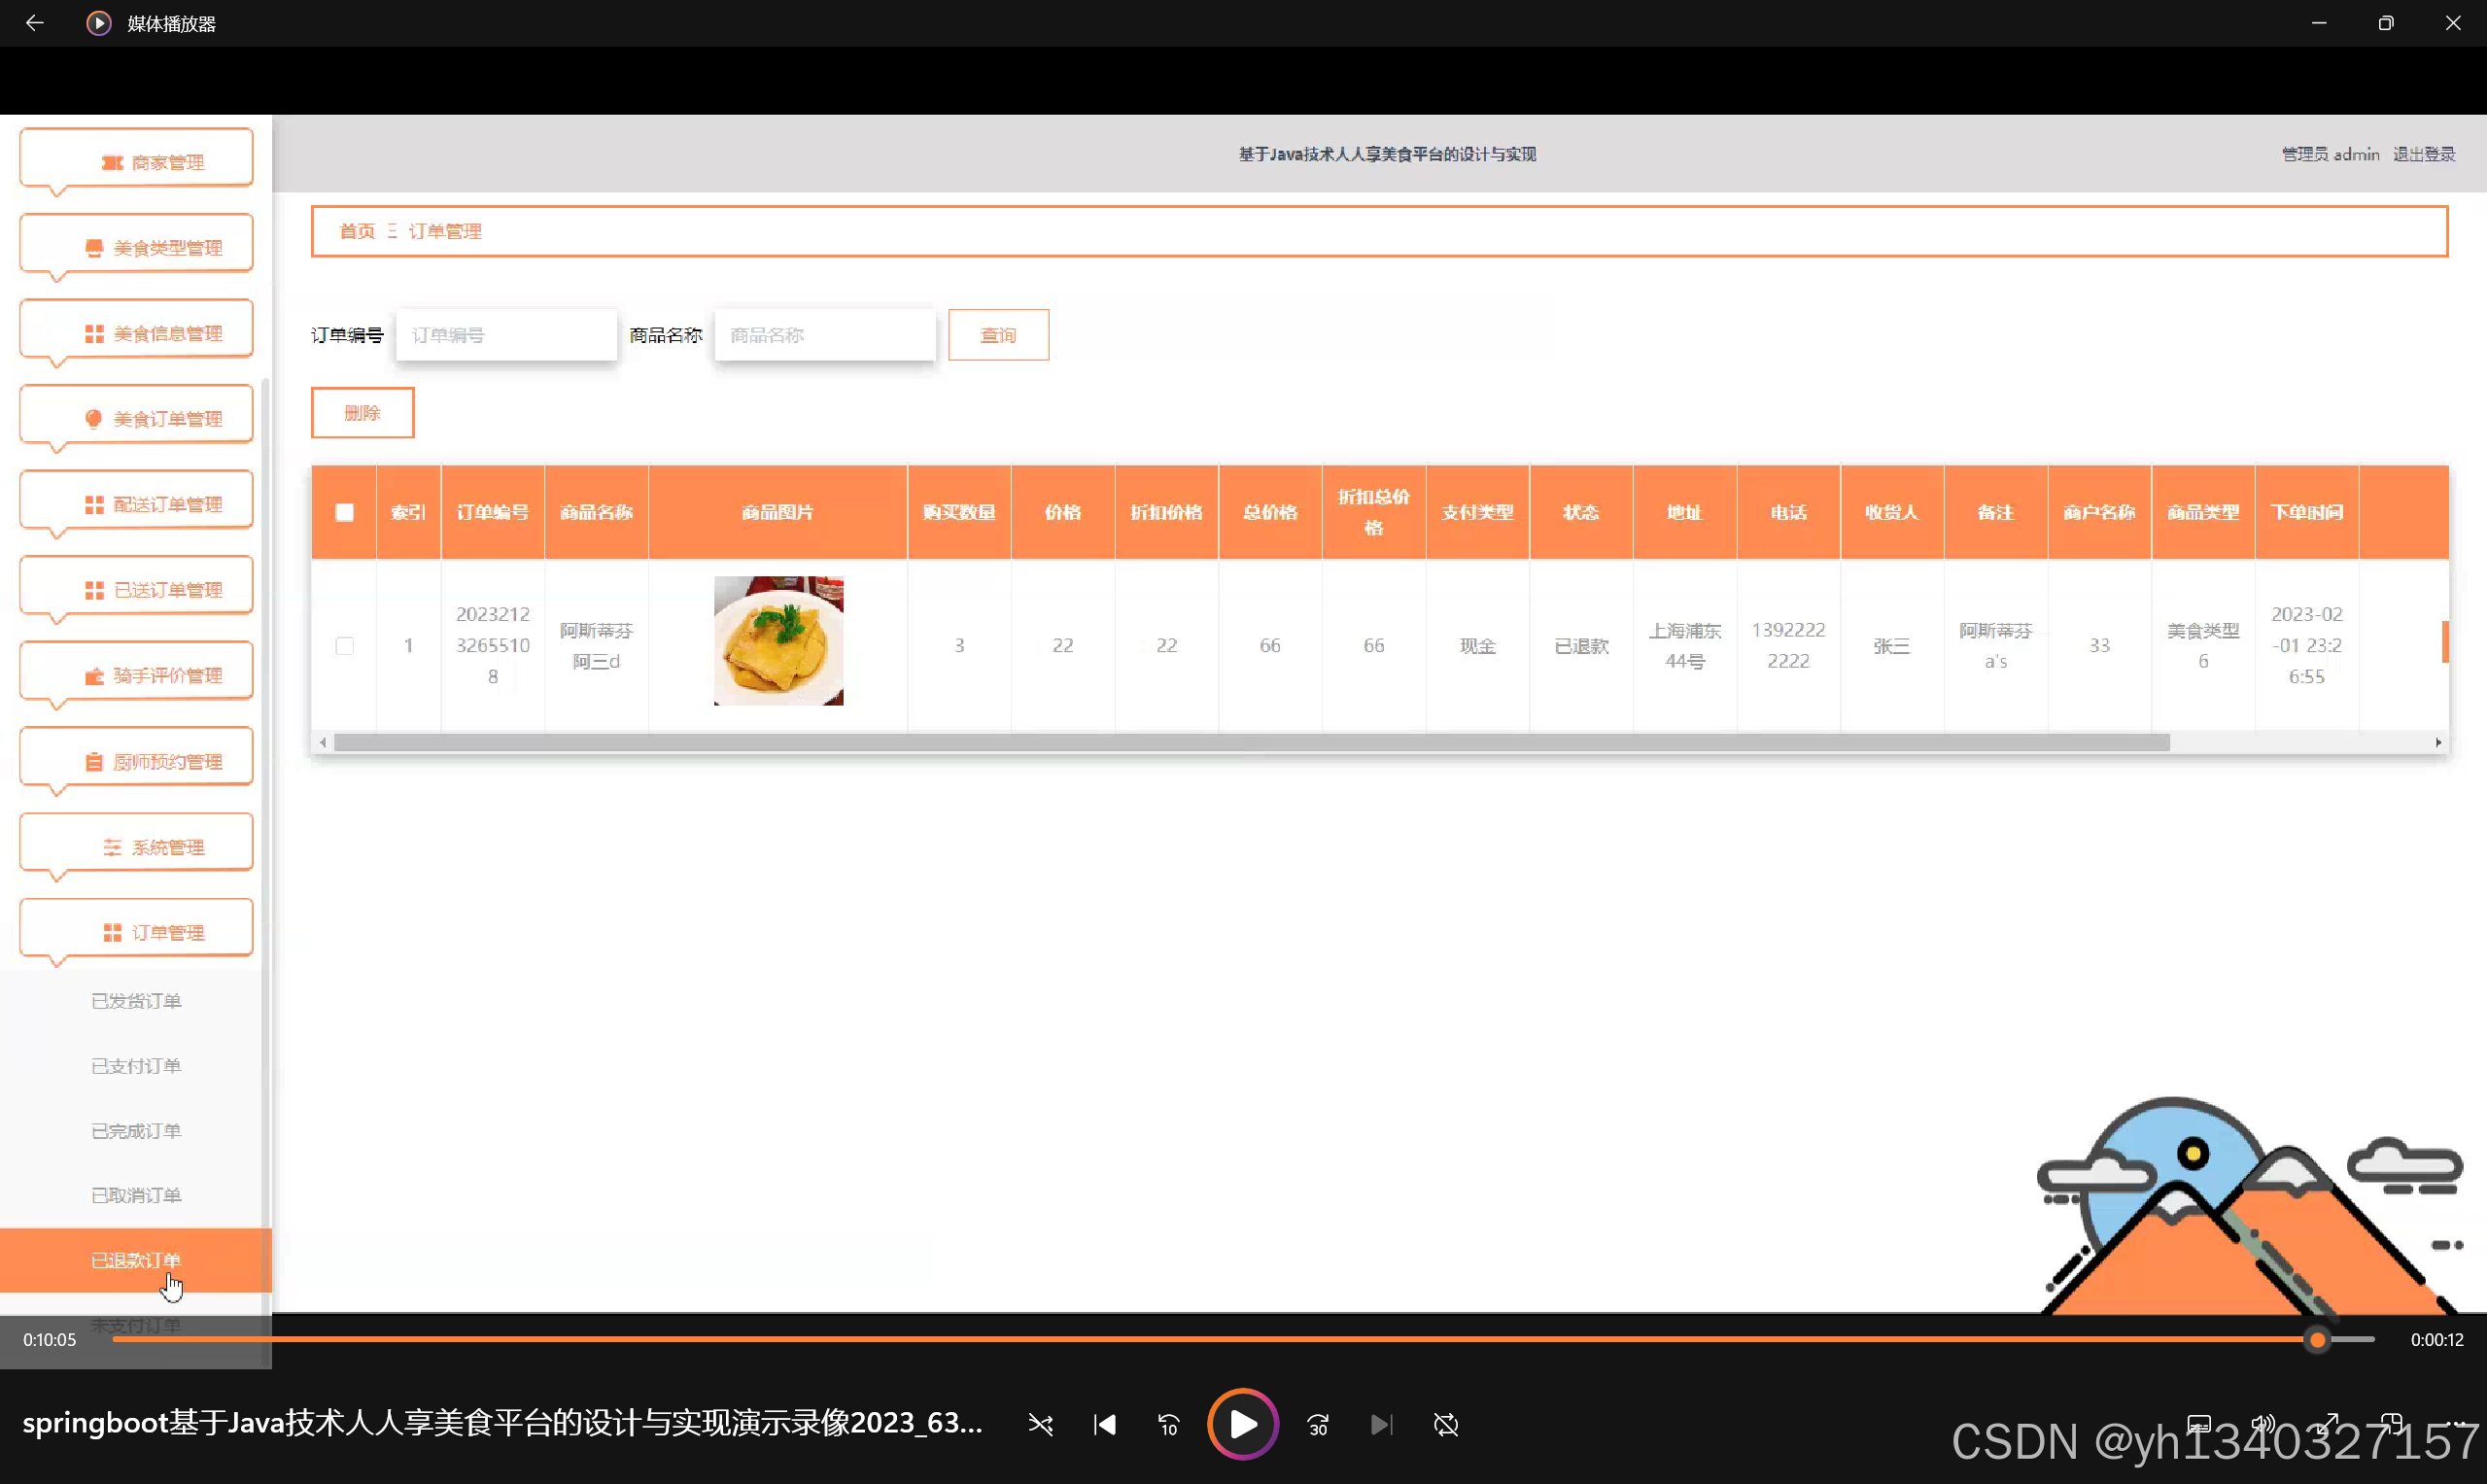Image resolution: width=2487 pixels, height=1484 pixels.
Task: Click the next track icon
Action: (x=1381, y=1424)
